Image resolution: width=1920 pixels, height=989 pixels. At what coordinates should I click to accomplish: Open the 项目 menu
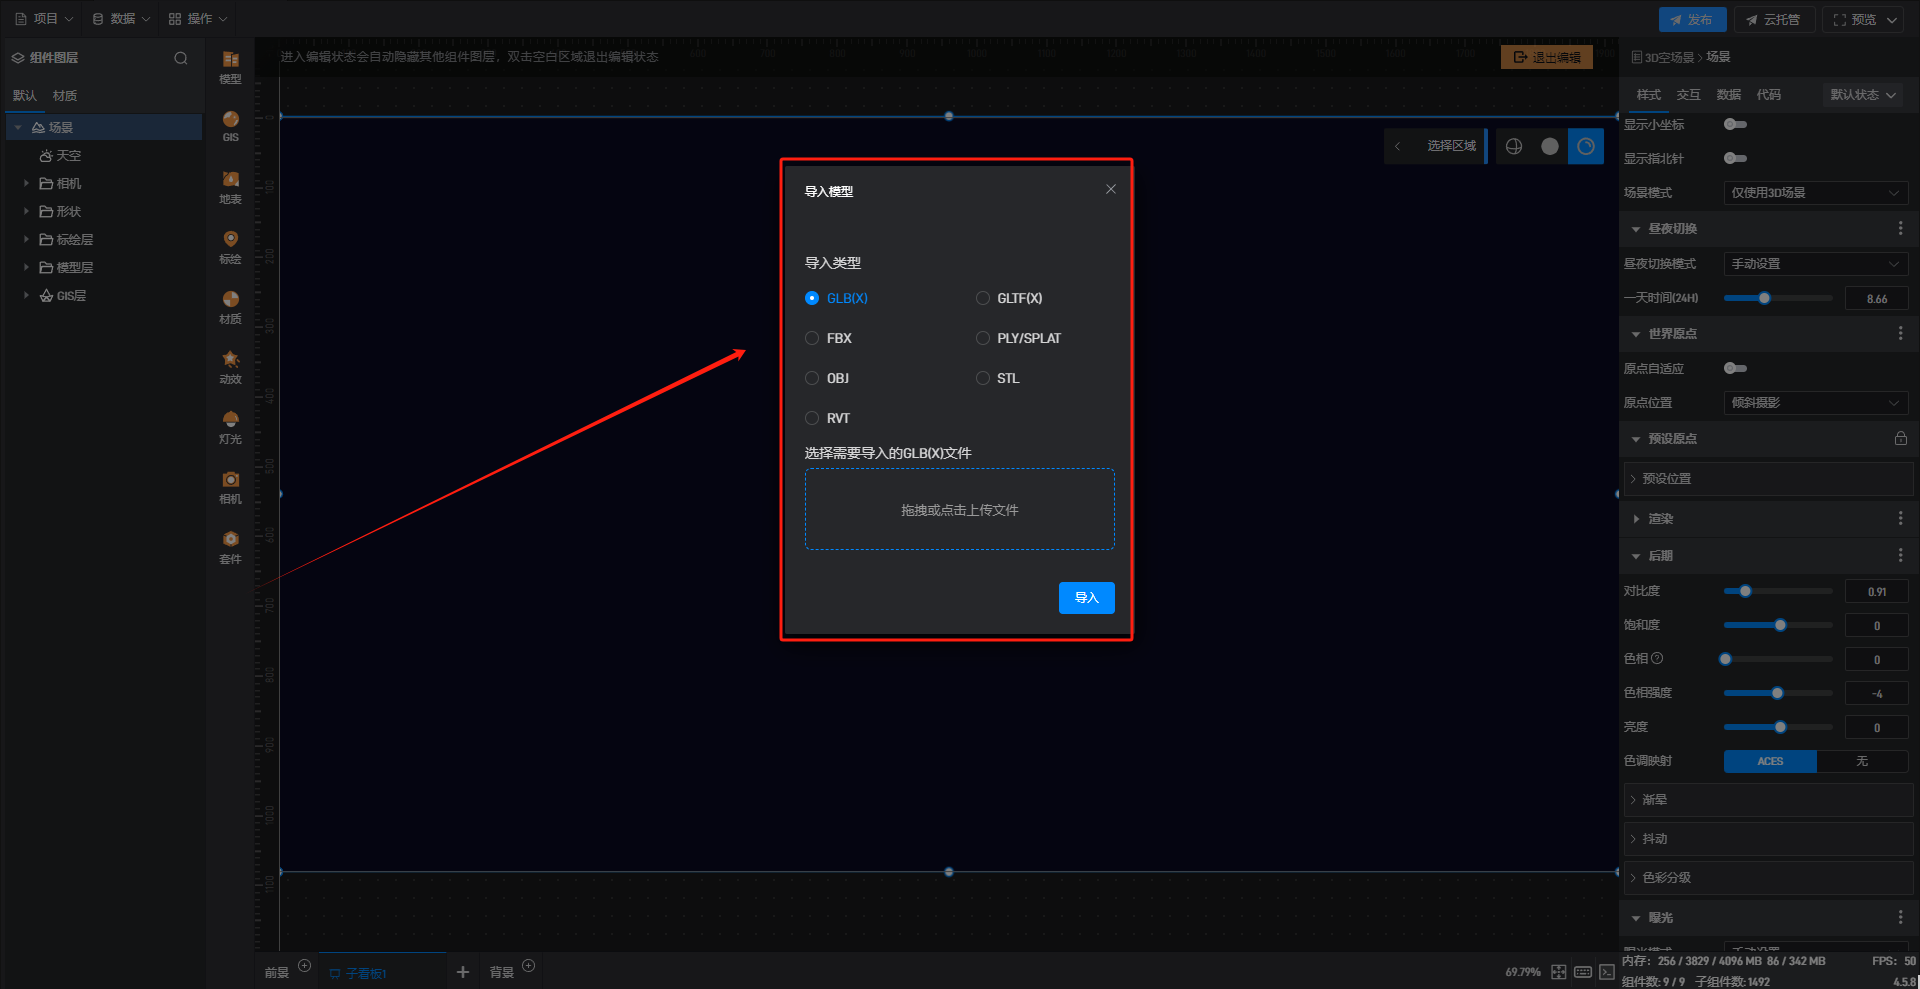[44, 19]
